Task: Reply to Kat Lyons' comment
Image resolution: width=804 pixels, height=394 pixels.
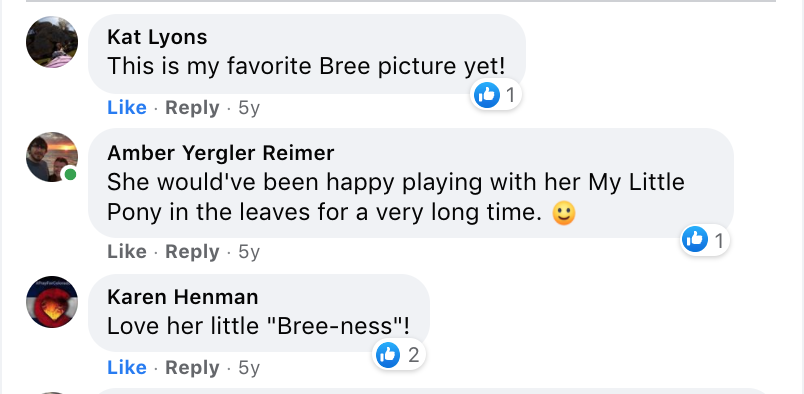Action: [x=192, y=108]
